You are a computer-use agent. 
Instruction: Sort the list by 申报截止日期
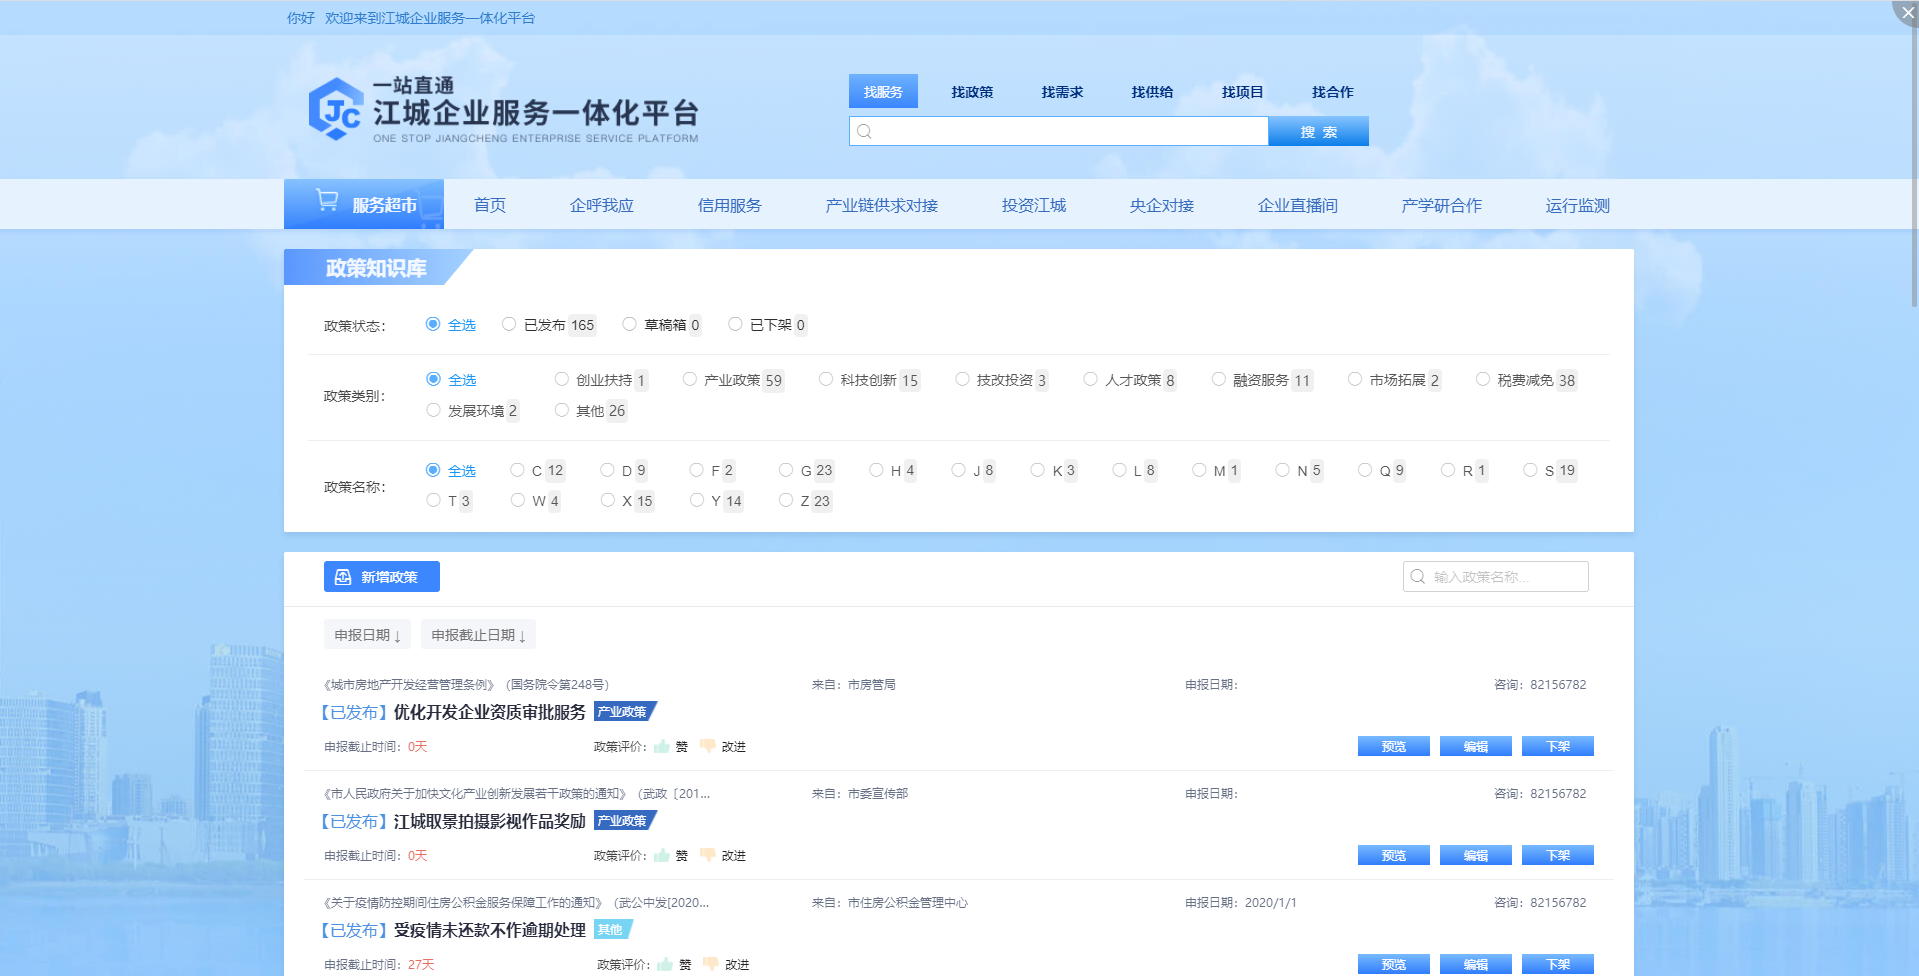pyautogui.click(x=478, y=635)
